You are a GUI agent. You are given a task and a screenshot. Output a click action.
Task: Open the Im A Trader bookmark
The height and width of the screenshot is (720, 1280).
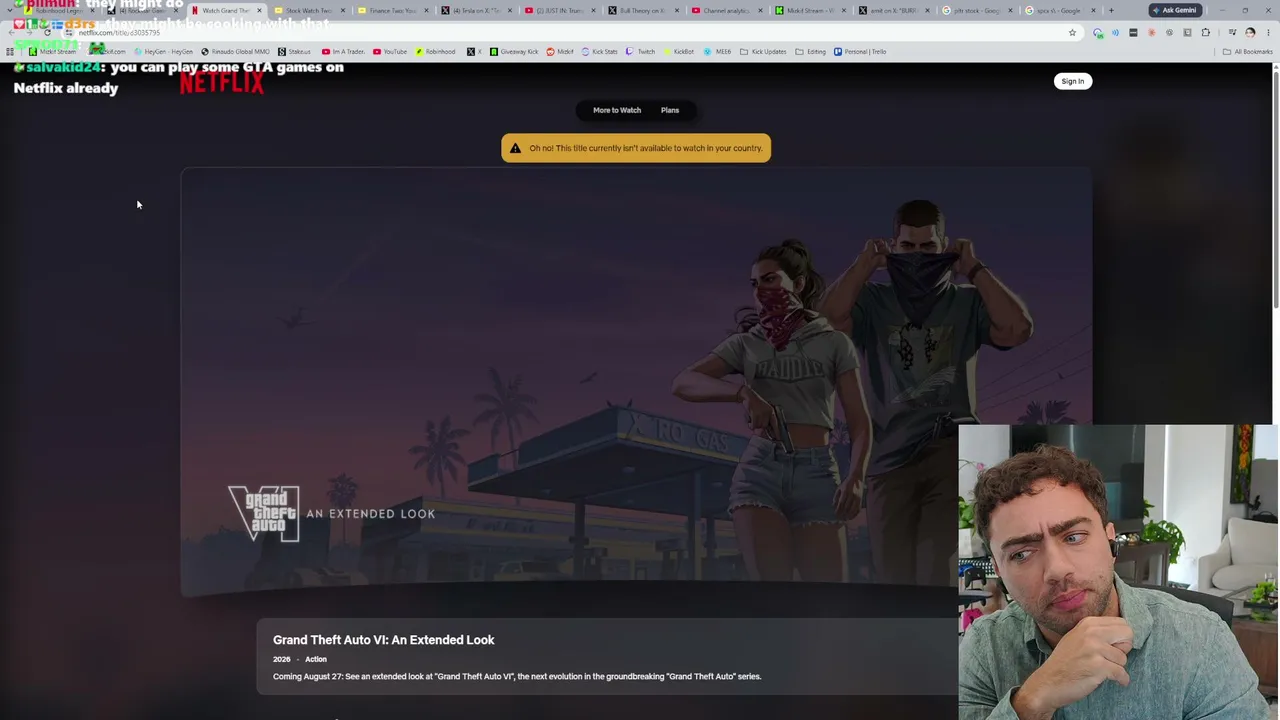coord(343,51)
